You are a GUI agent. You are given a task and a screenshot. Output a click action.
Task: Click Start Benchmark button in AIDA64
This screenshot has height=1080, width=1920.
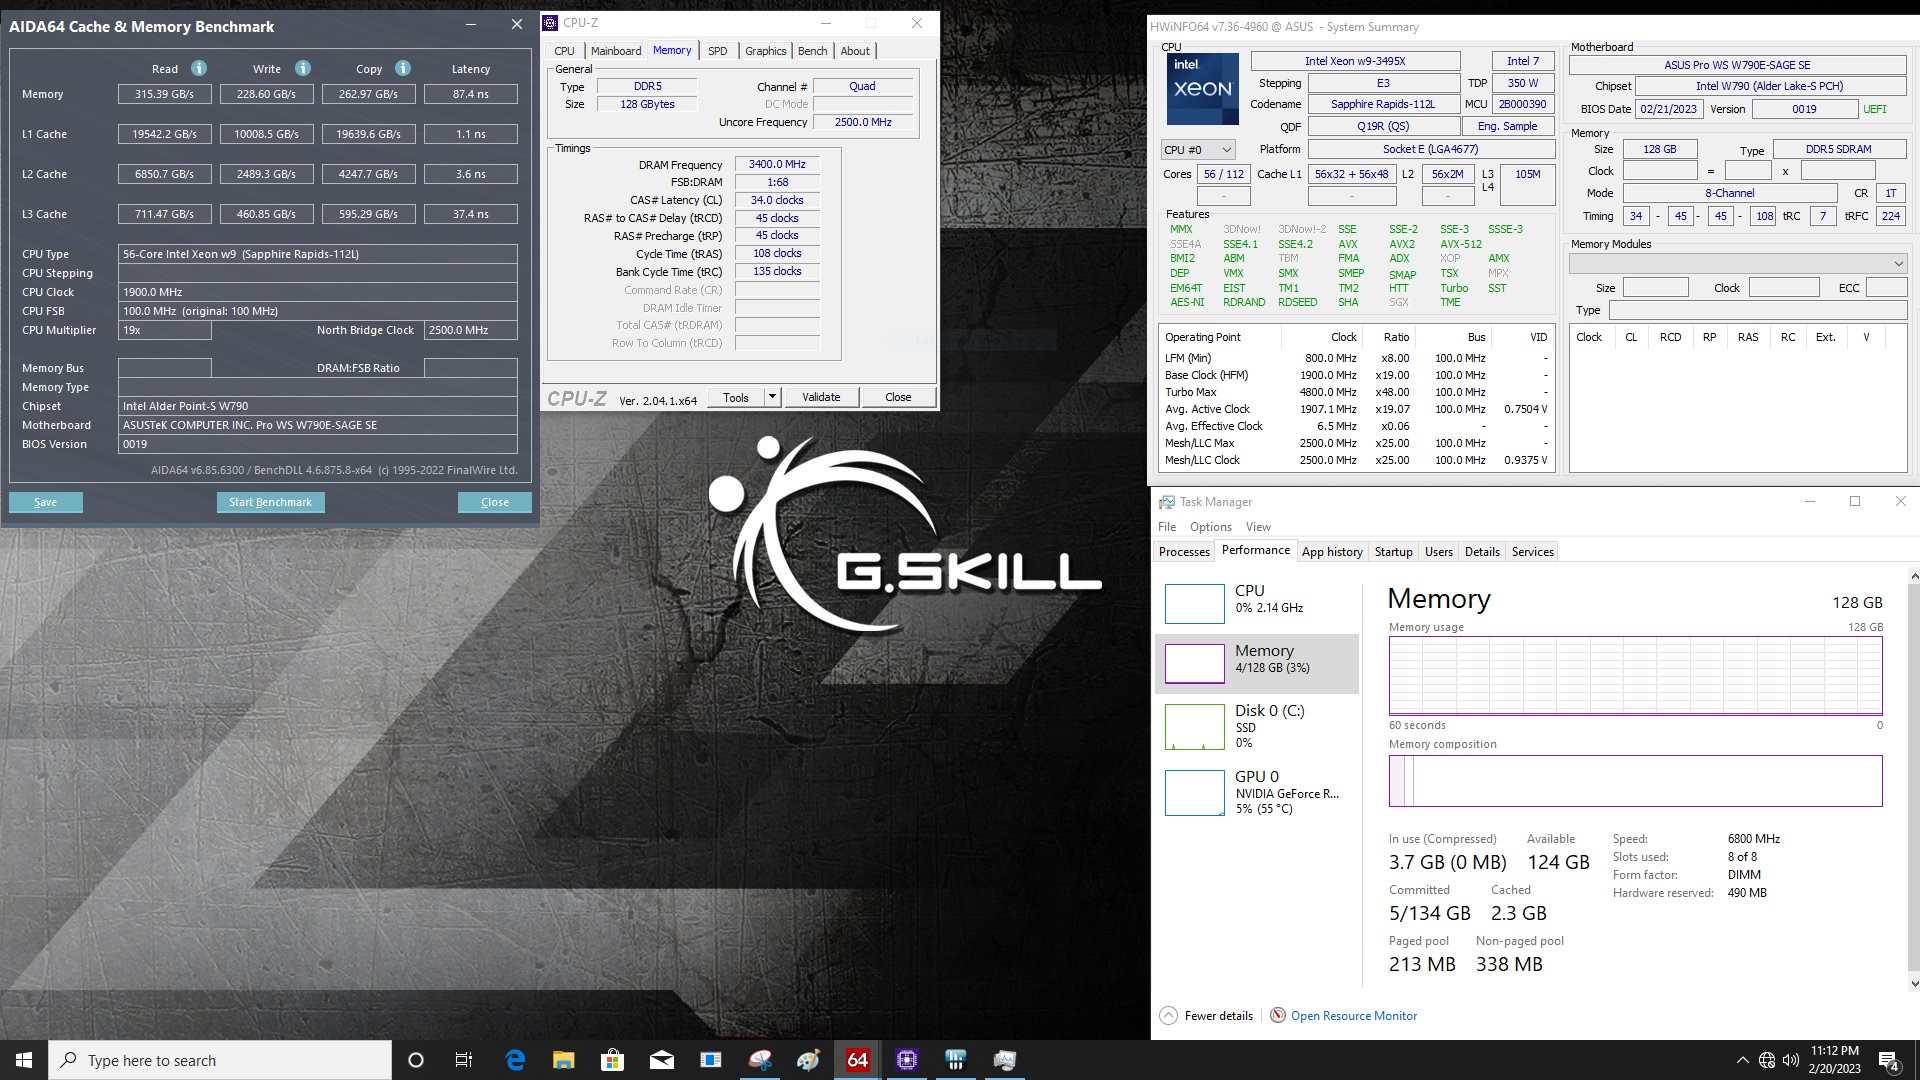pyautogui.click(x=269, y=501)
